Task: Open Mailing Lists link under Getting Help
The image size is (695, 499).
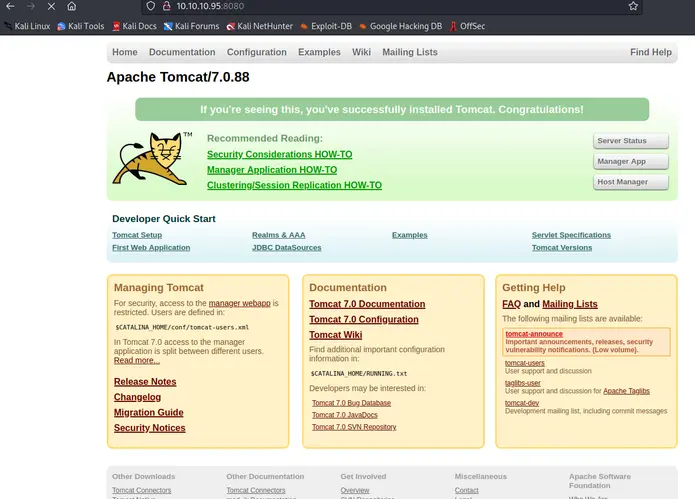Action: (x=570, y=304)
